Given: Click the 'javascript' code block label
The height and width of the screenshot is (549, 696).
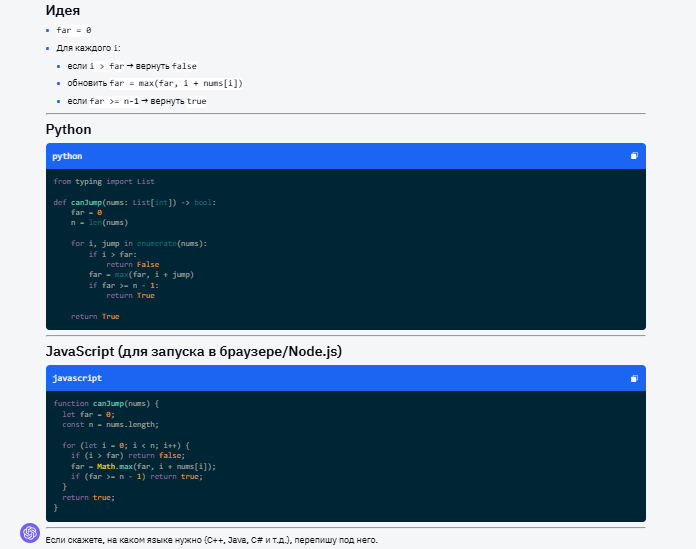Looking at the screenshot, I should [x=76, y=378].
